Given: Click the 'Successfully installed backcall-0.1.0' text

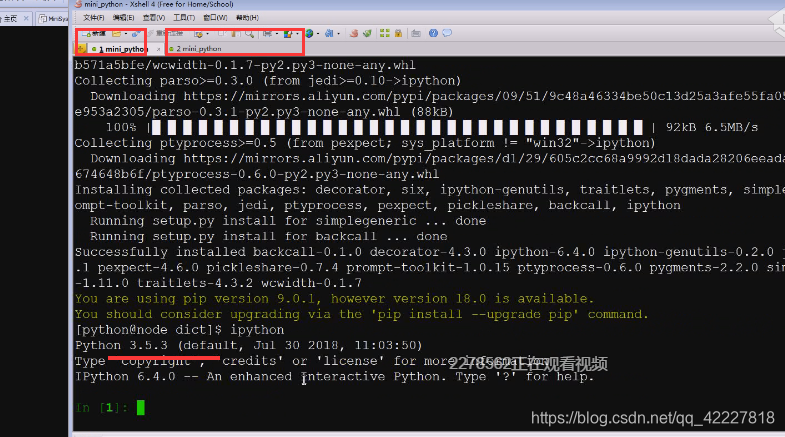Looking at the screenshot, I should pos(219,252).
